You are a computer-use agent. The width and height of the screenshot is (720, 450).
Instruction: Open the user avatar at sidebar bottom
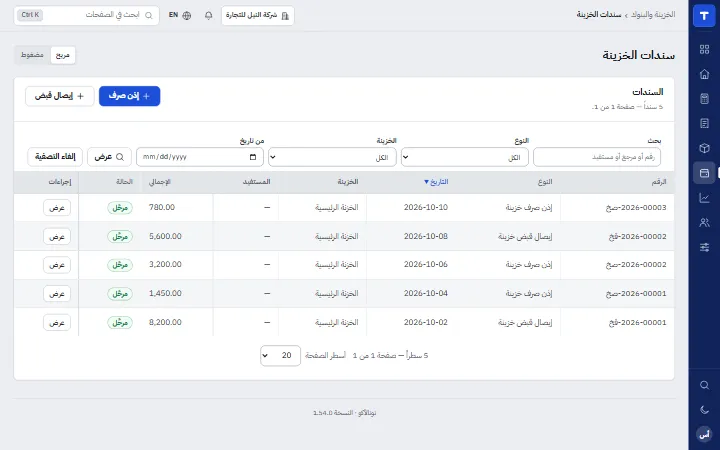tap(704, 434)
